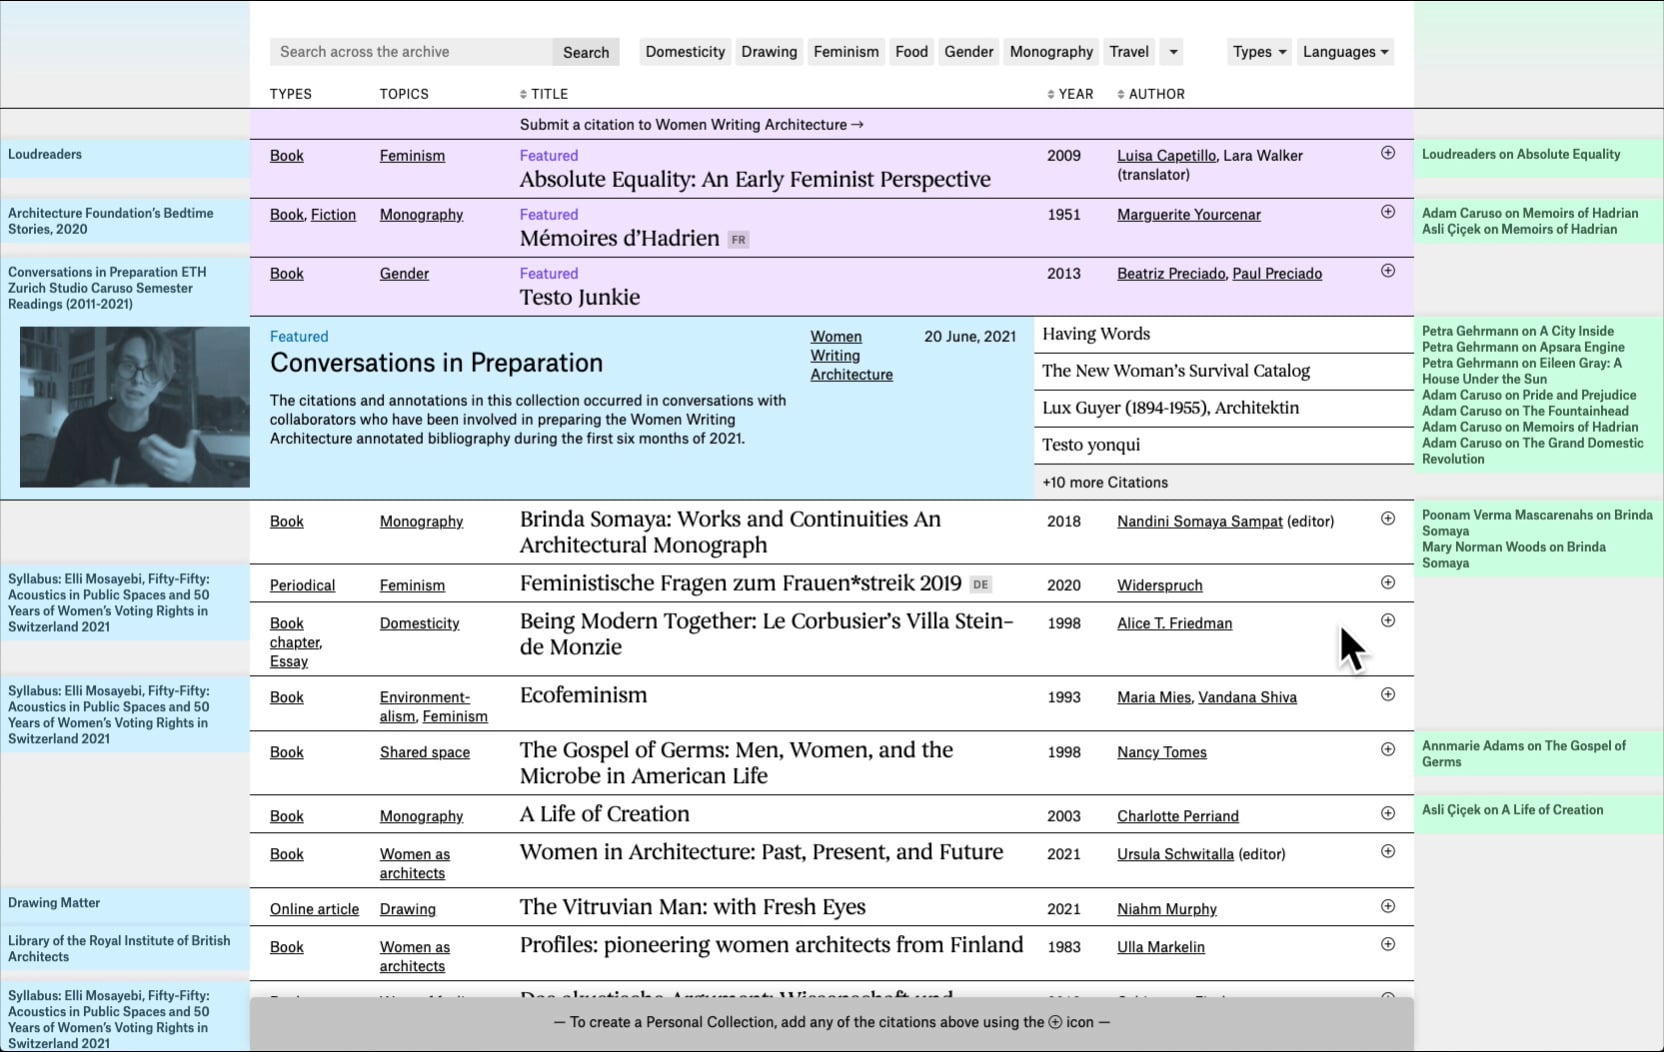The image size is (1664, 1052).
Task: Click plus icon for Mémoires d'Hadrien
Action: click(x=1387, y=212)
